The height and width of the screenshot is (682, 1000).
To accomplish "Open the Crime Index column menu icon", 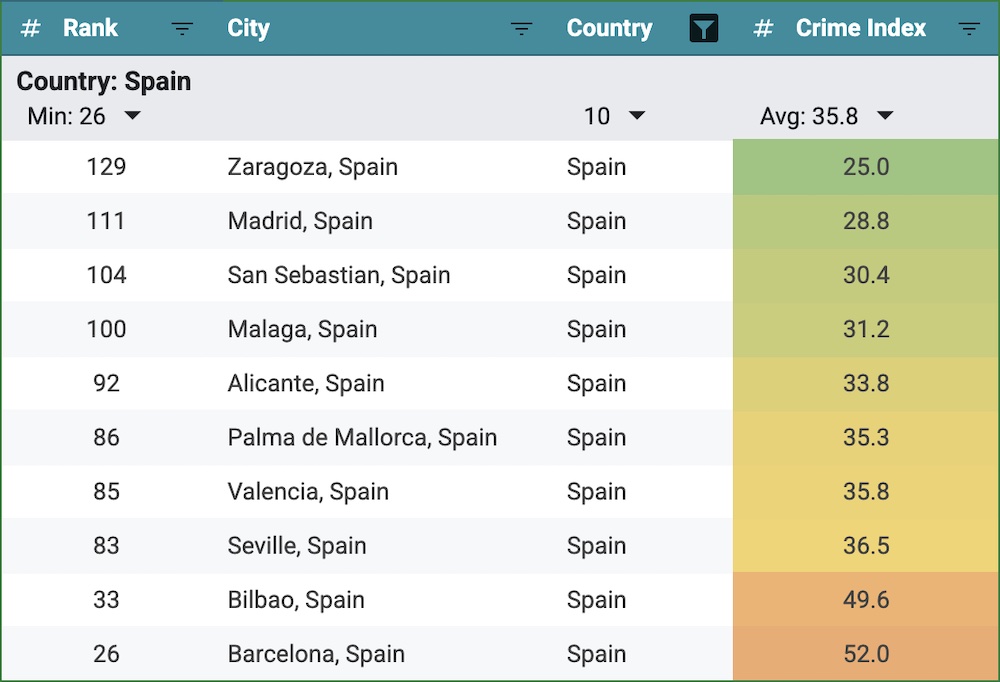I will (968, 29).
